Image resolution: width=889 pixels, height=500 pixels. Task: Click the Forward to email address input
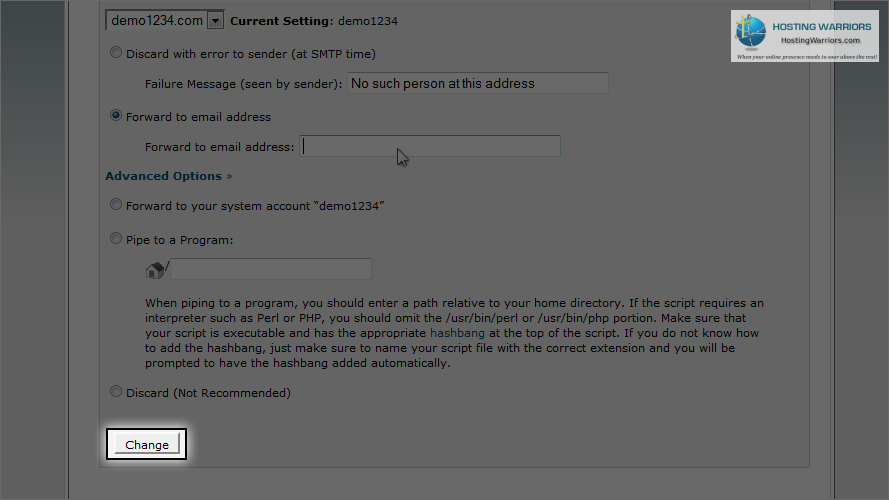(x=430, y=146)
